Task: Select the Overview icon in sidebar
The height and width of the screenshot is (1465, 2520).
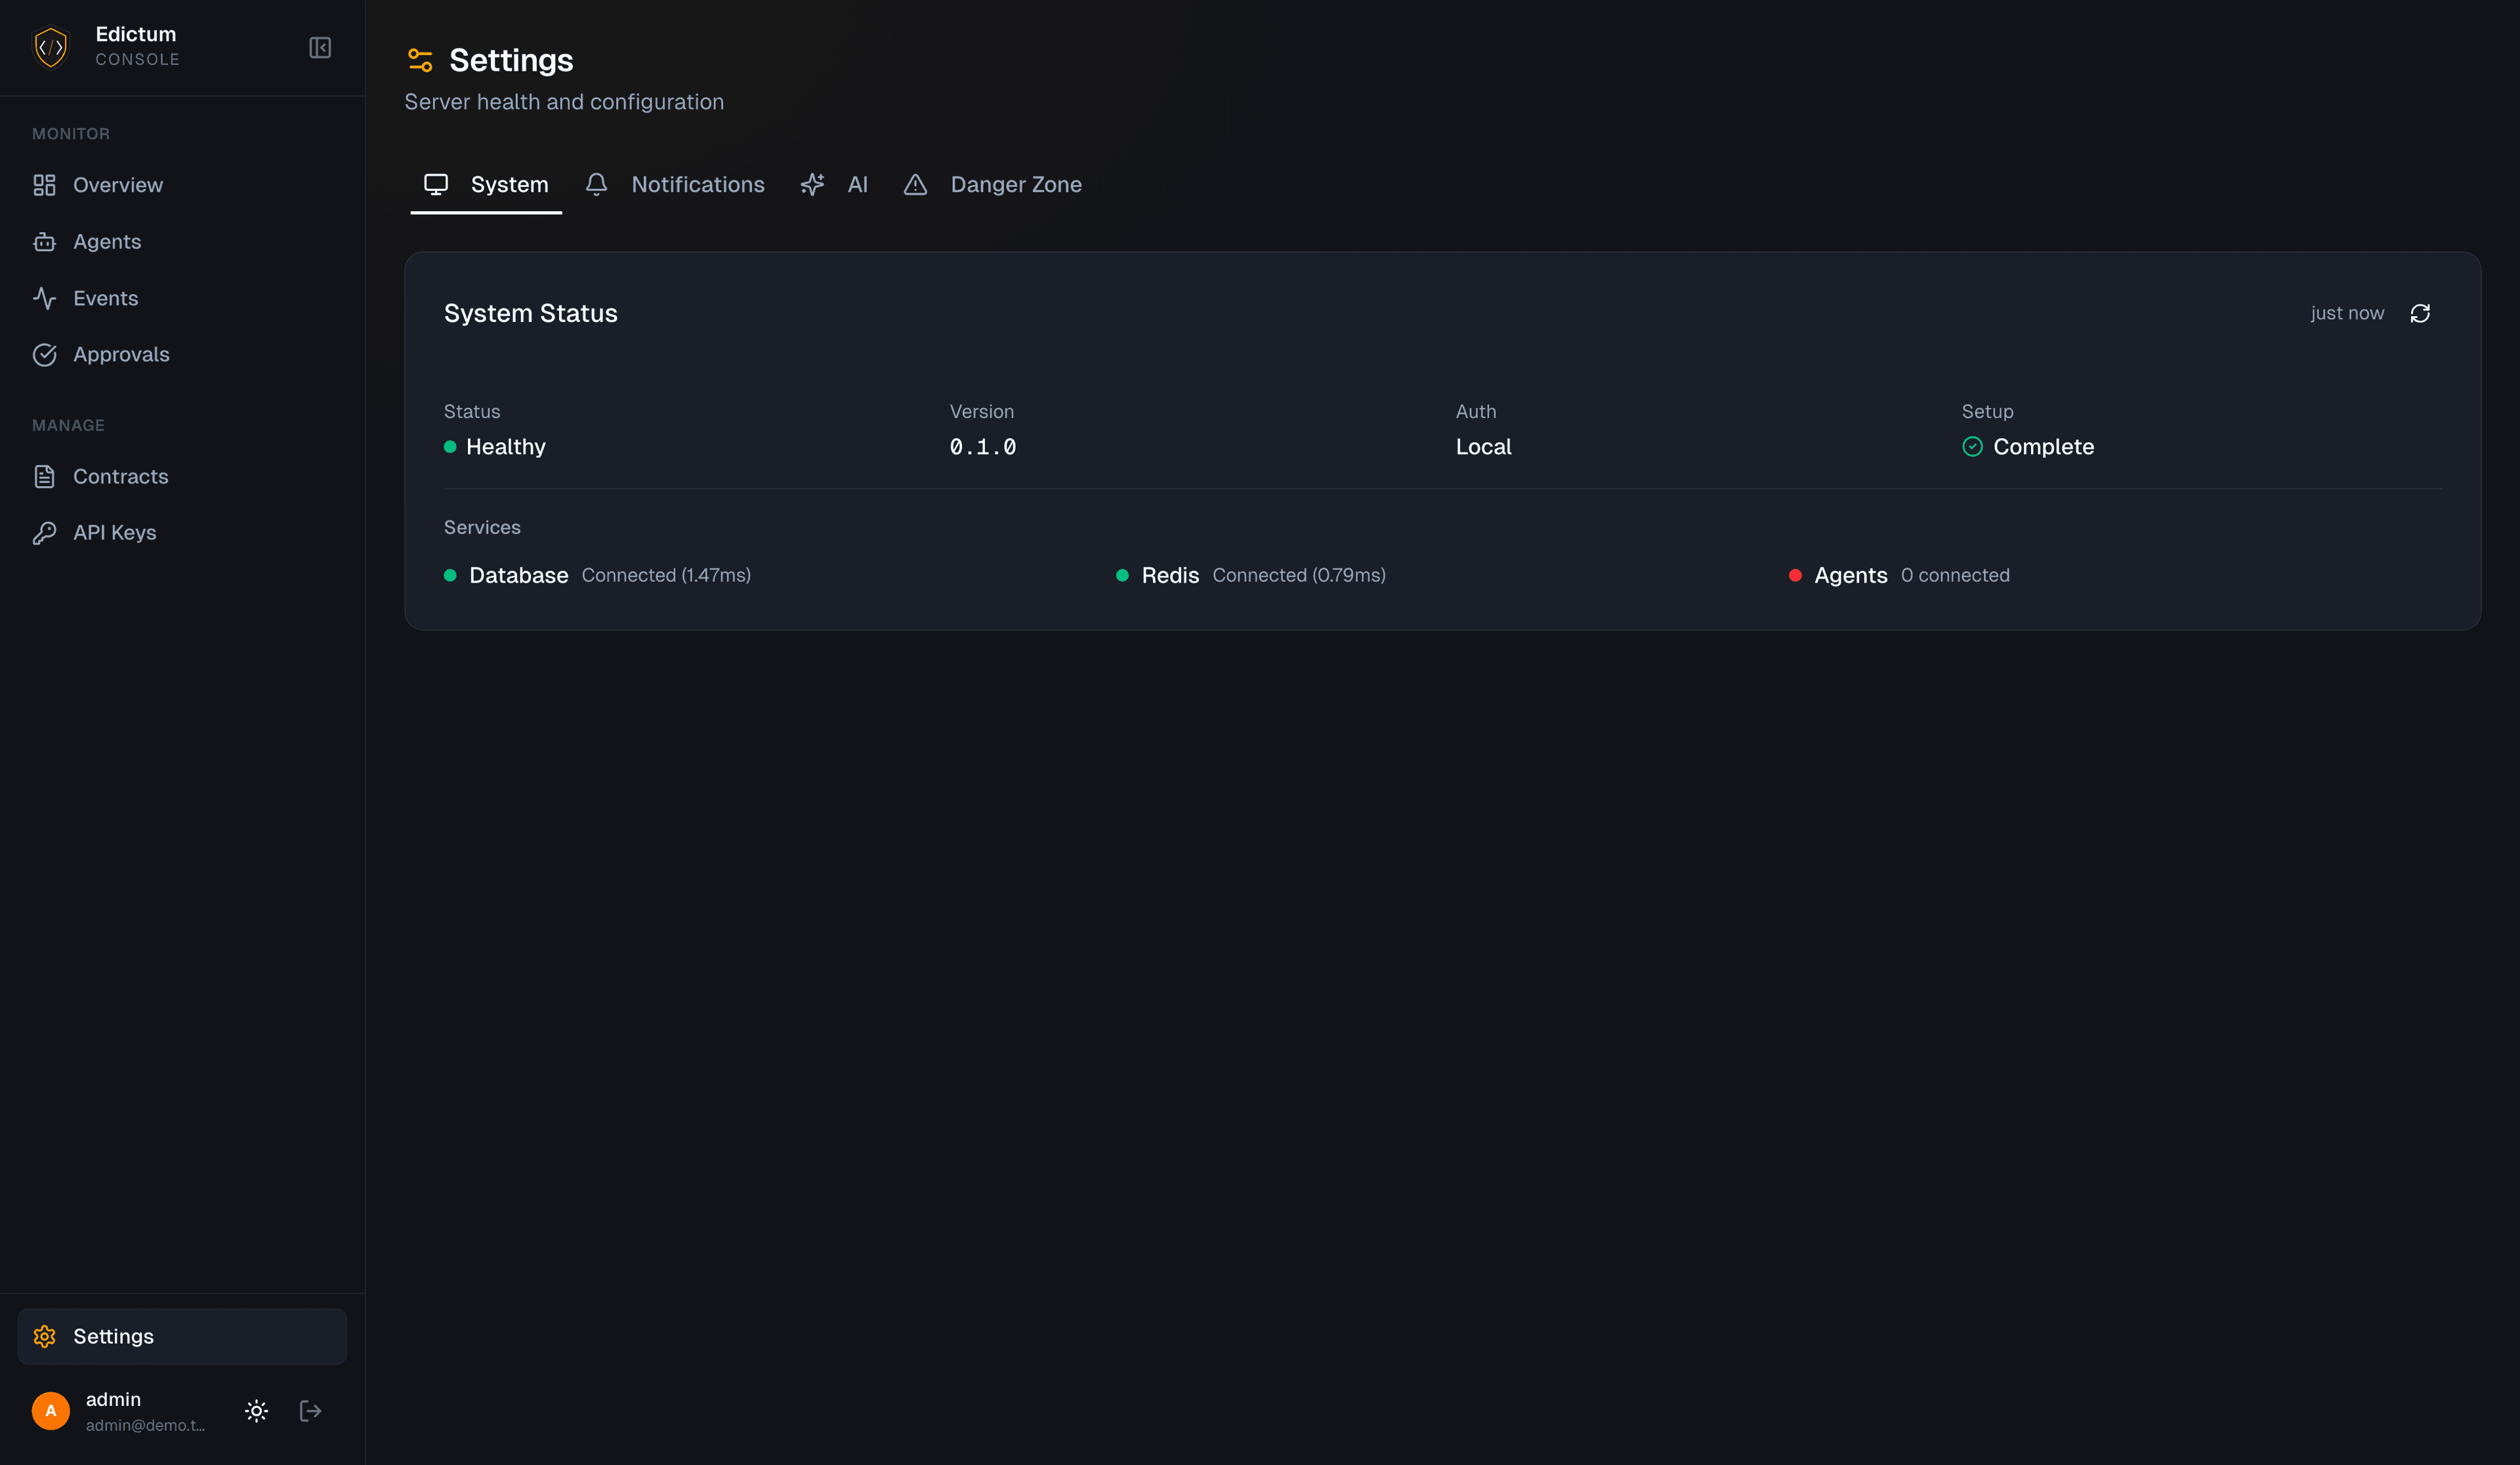Action: 45,185
